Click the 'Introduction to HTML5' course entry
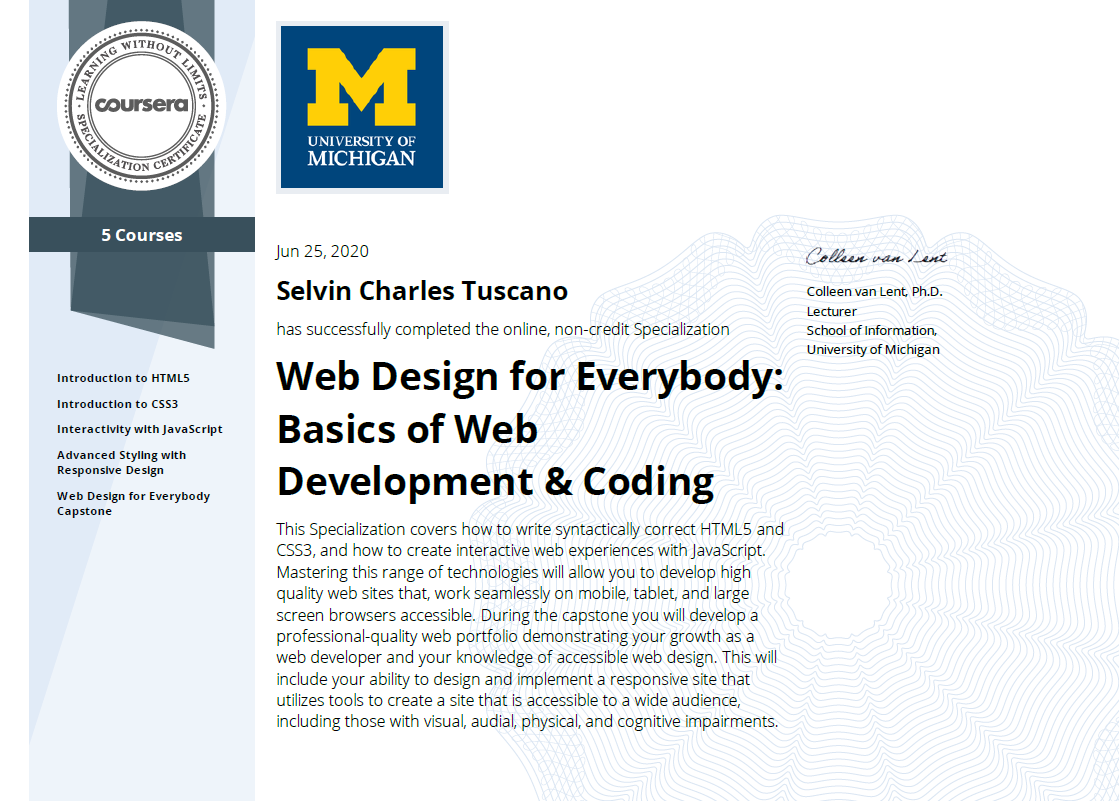This screenshot has width=1119, height=801. [123, 378]
